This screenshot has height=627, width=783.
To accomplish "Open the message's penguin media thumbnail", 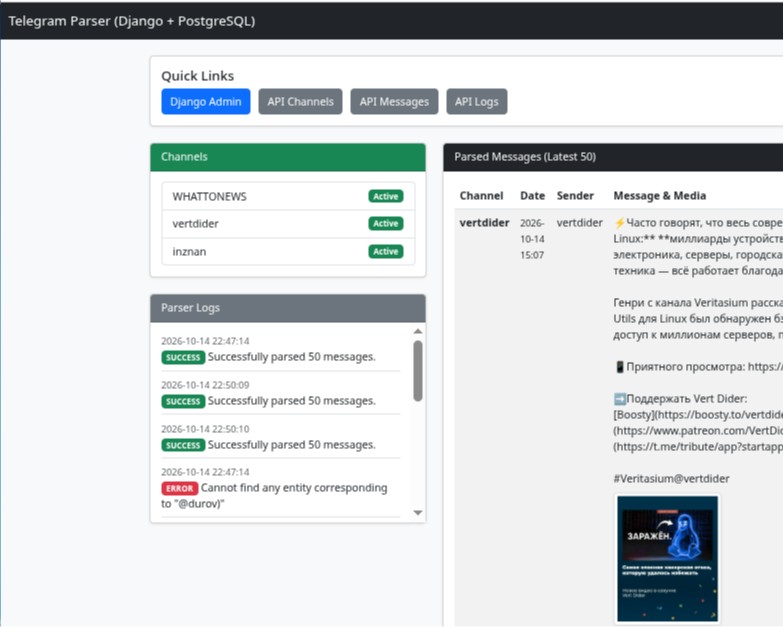I will pos(668,559).
